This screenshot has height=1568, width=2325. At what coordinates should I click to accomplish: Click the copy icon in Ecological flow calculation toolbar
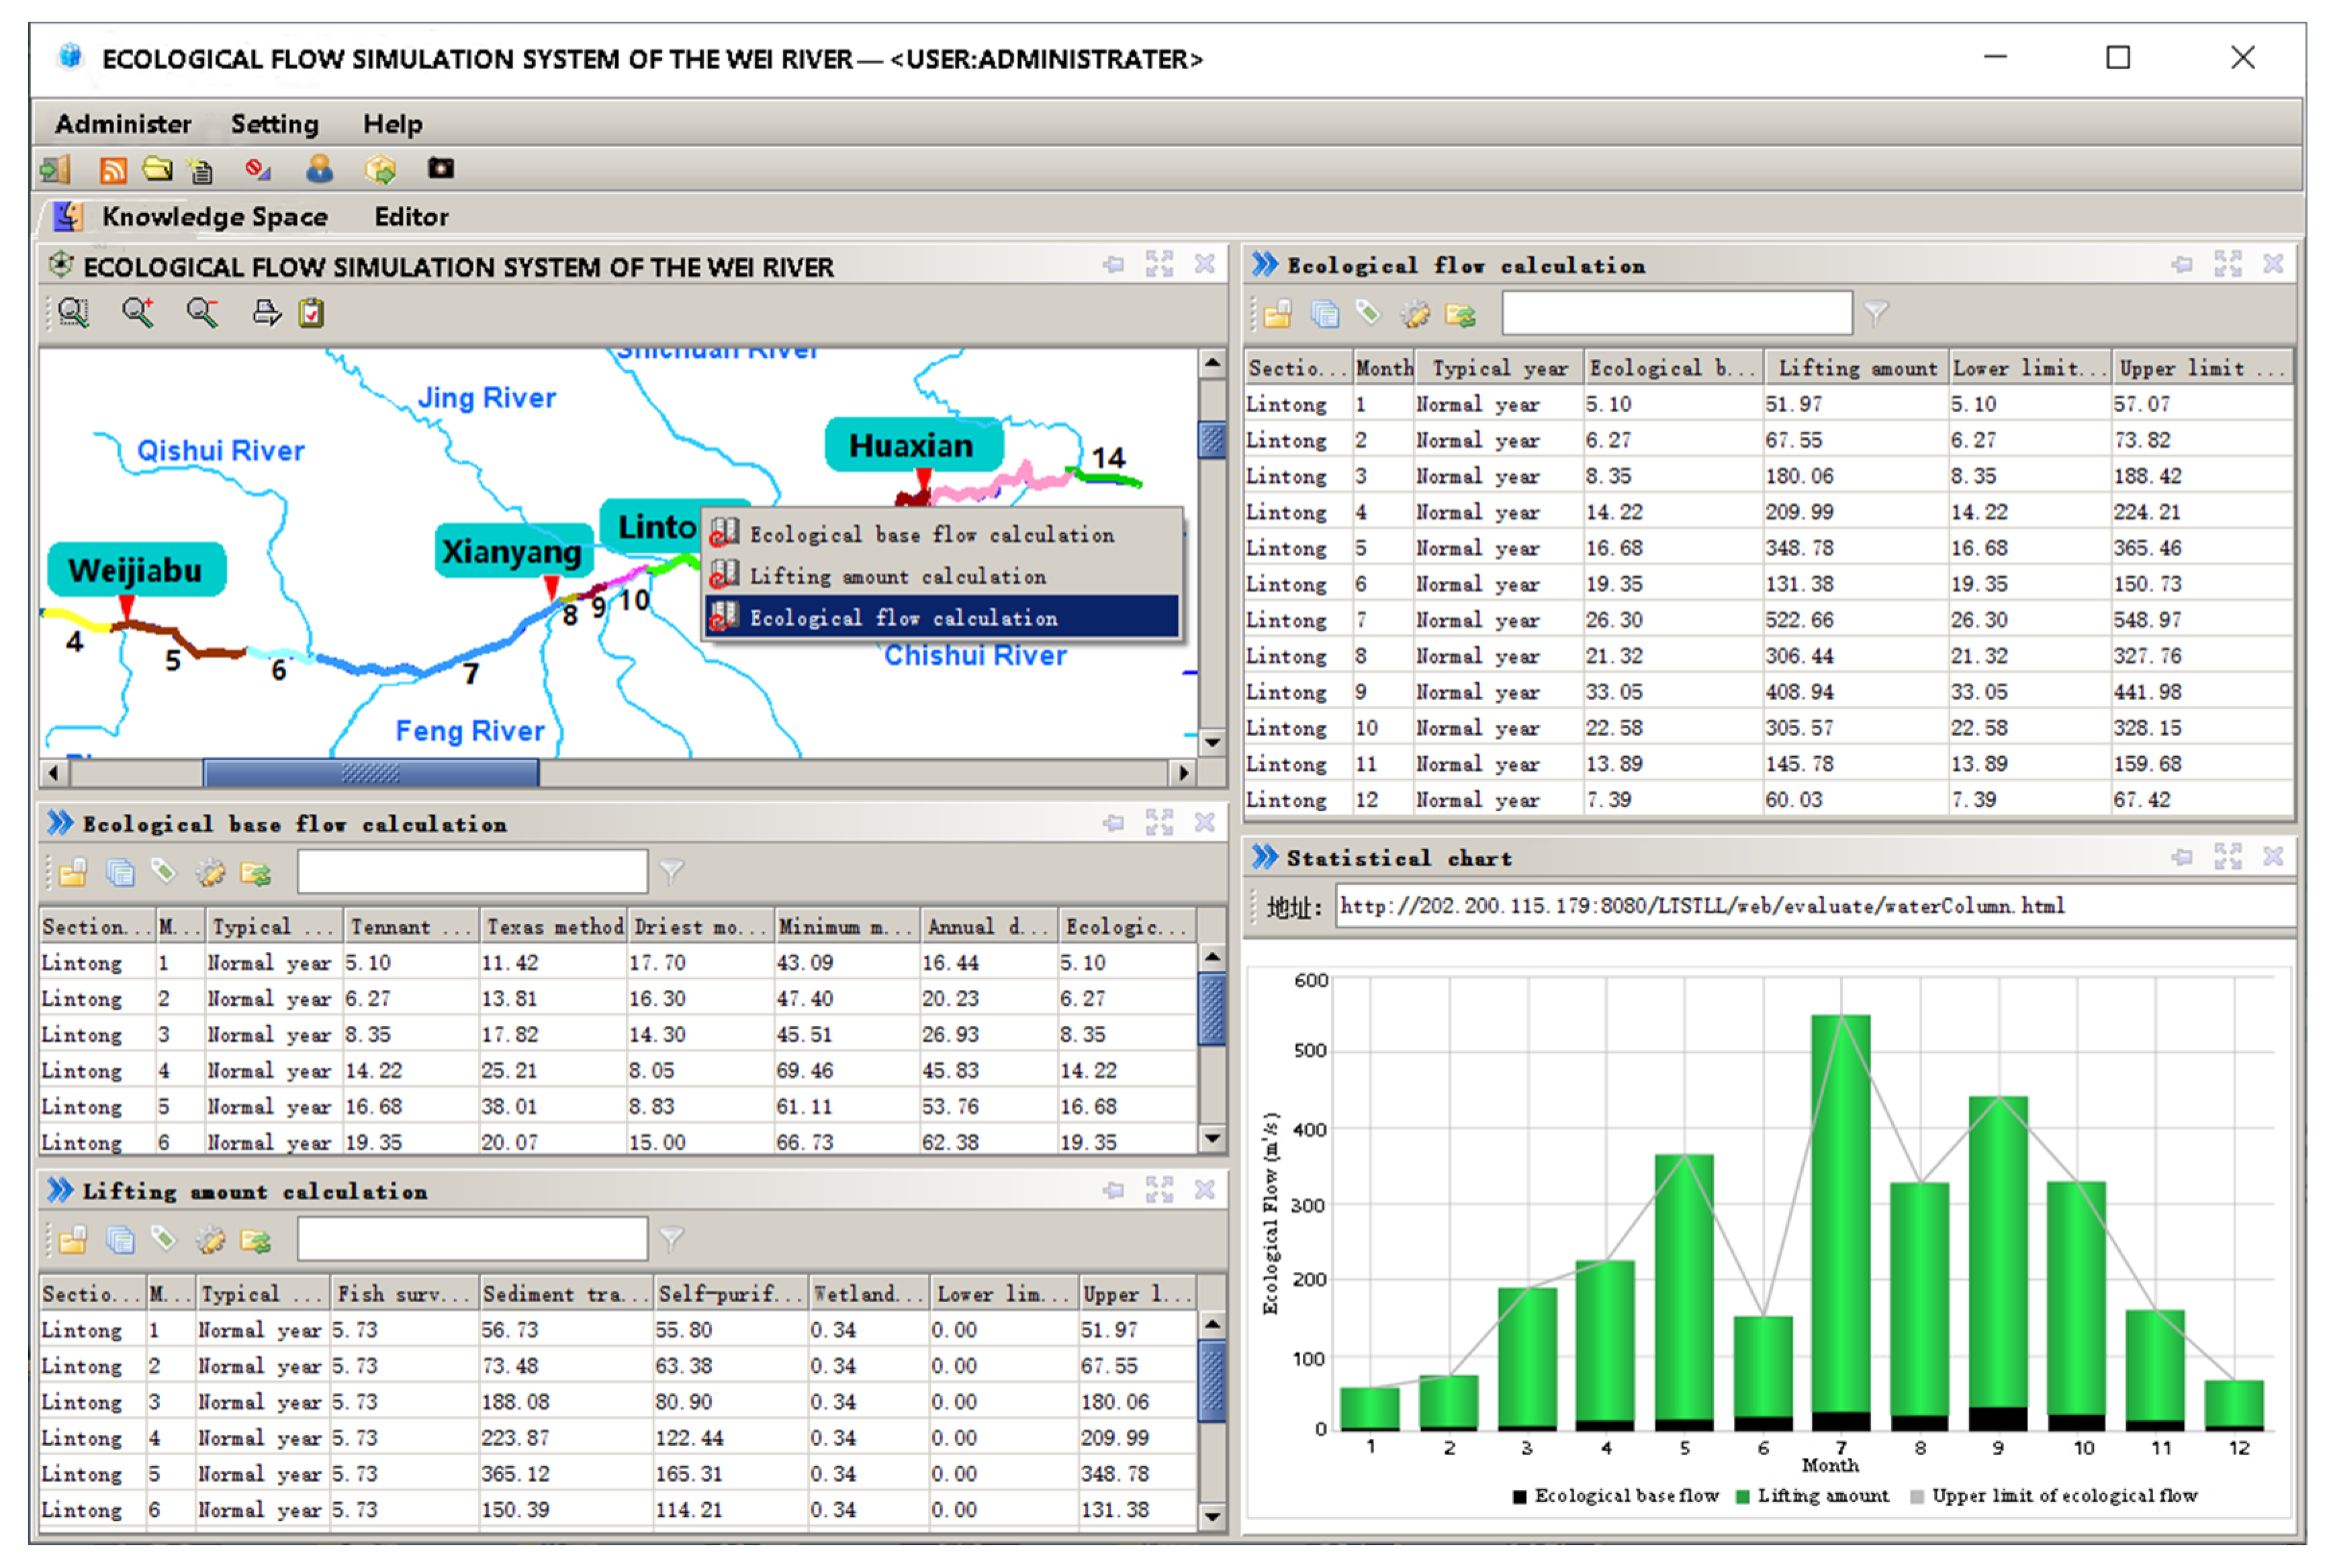click(1324, 314)
